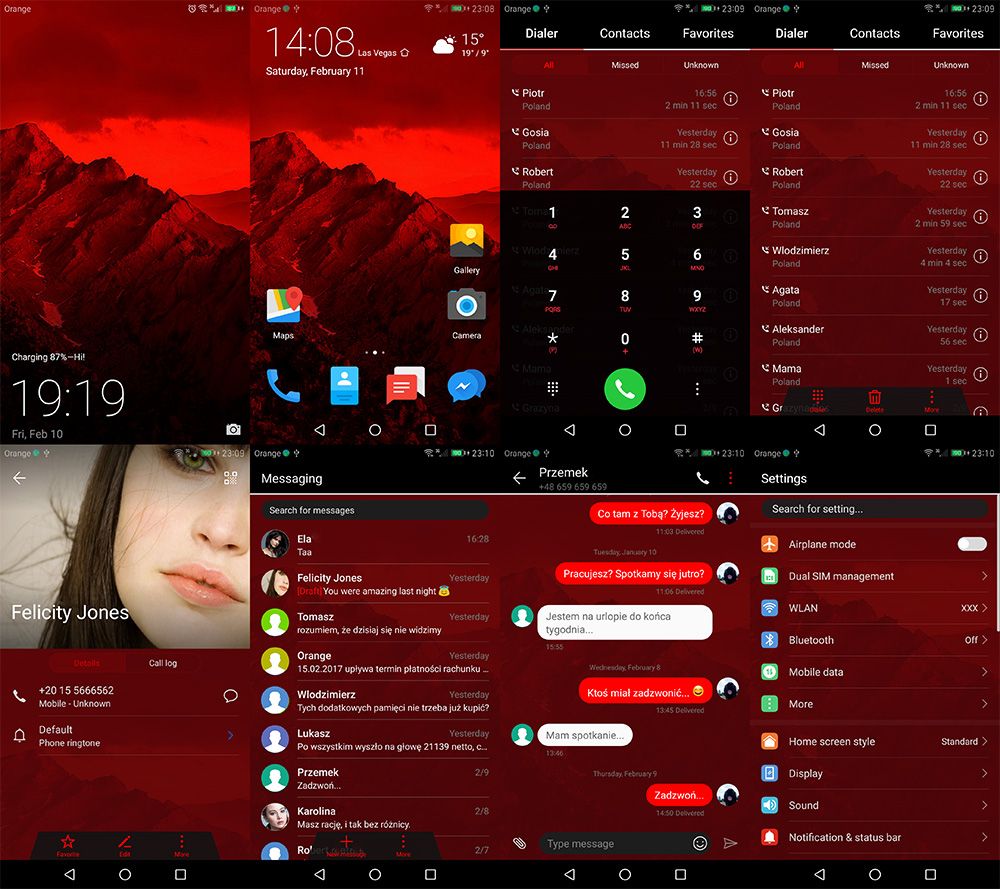This screenshot has height=889, width=1000.
Task: Tap the QR code icon on Felicity Jones contact
Action: pyautogui.click(x=230, y=478)
